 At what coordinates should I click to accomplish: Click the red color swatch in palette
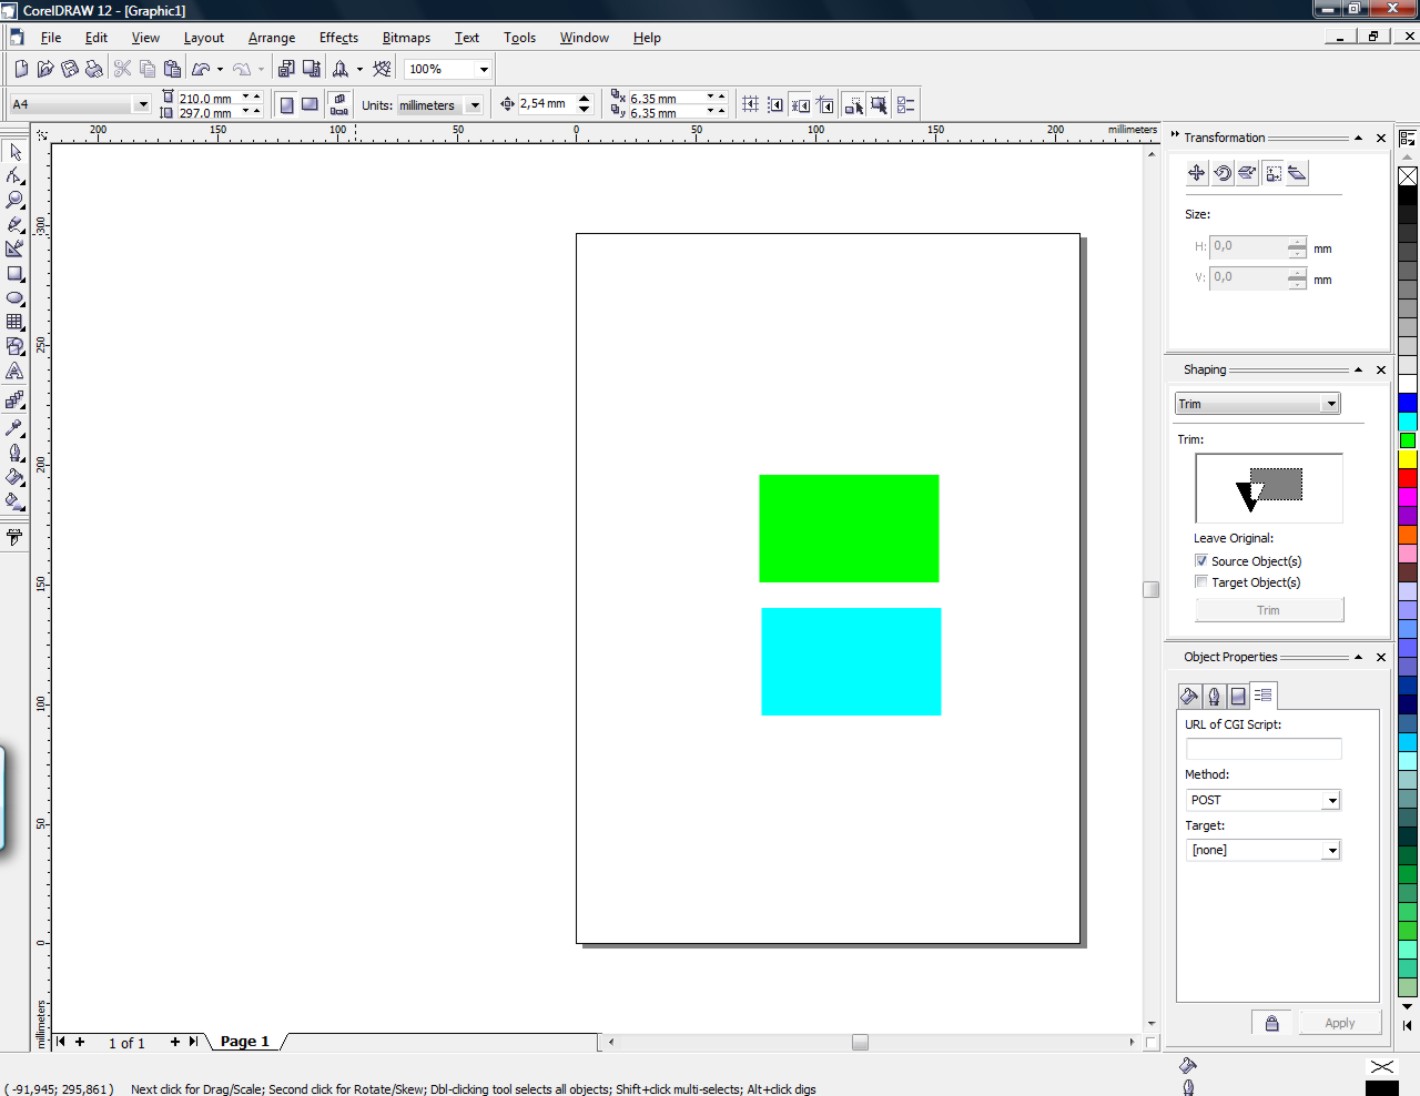coord(1407,478)
